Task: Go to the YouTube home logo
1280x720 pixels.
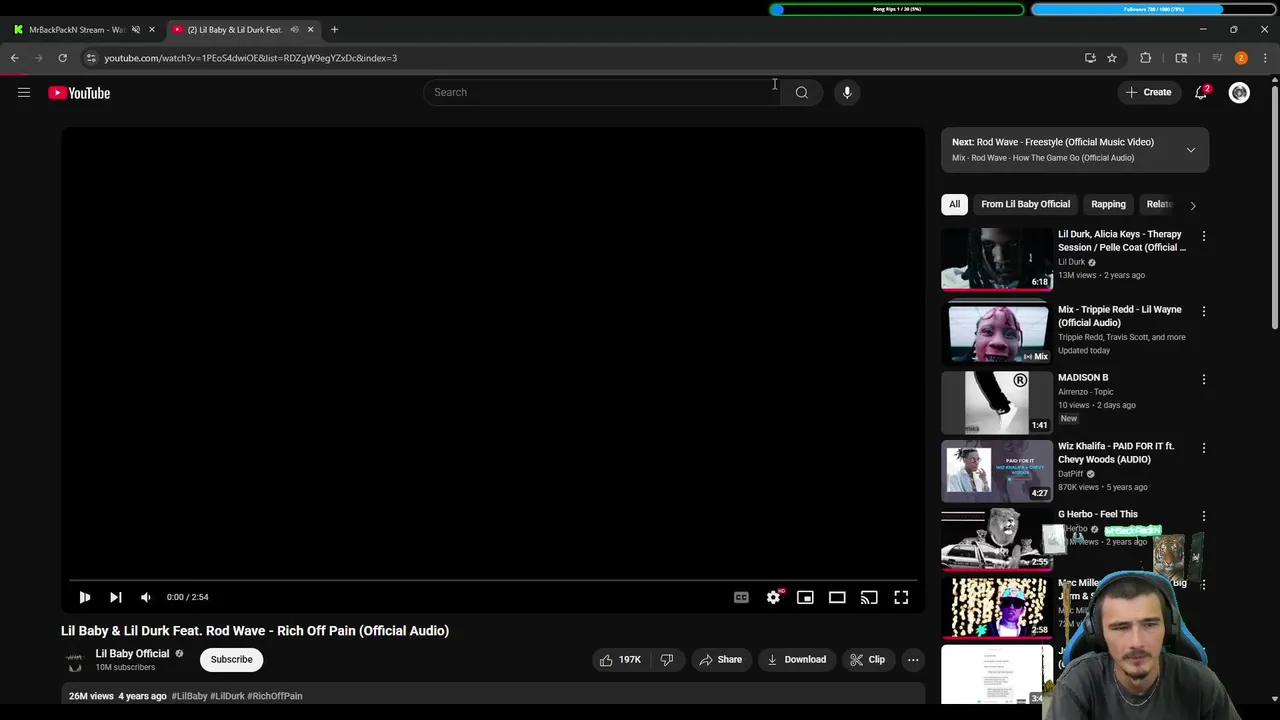Action: point(79,93)
